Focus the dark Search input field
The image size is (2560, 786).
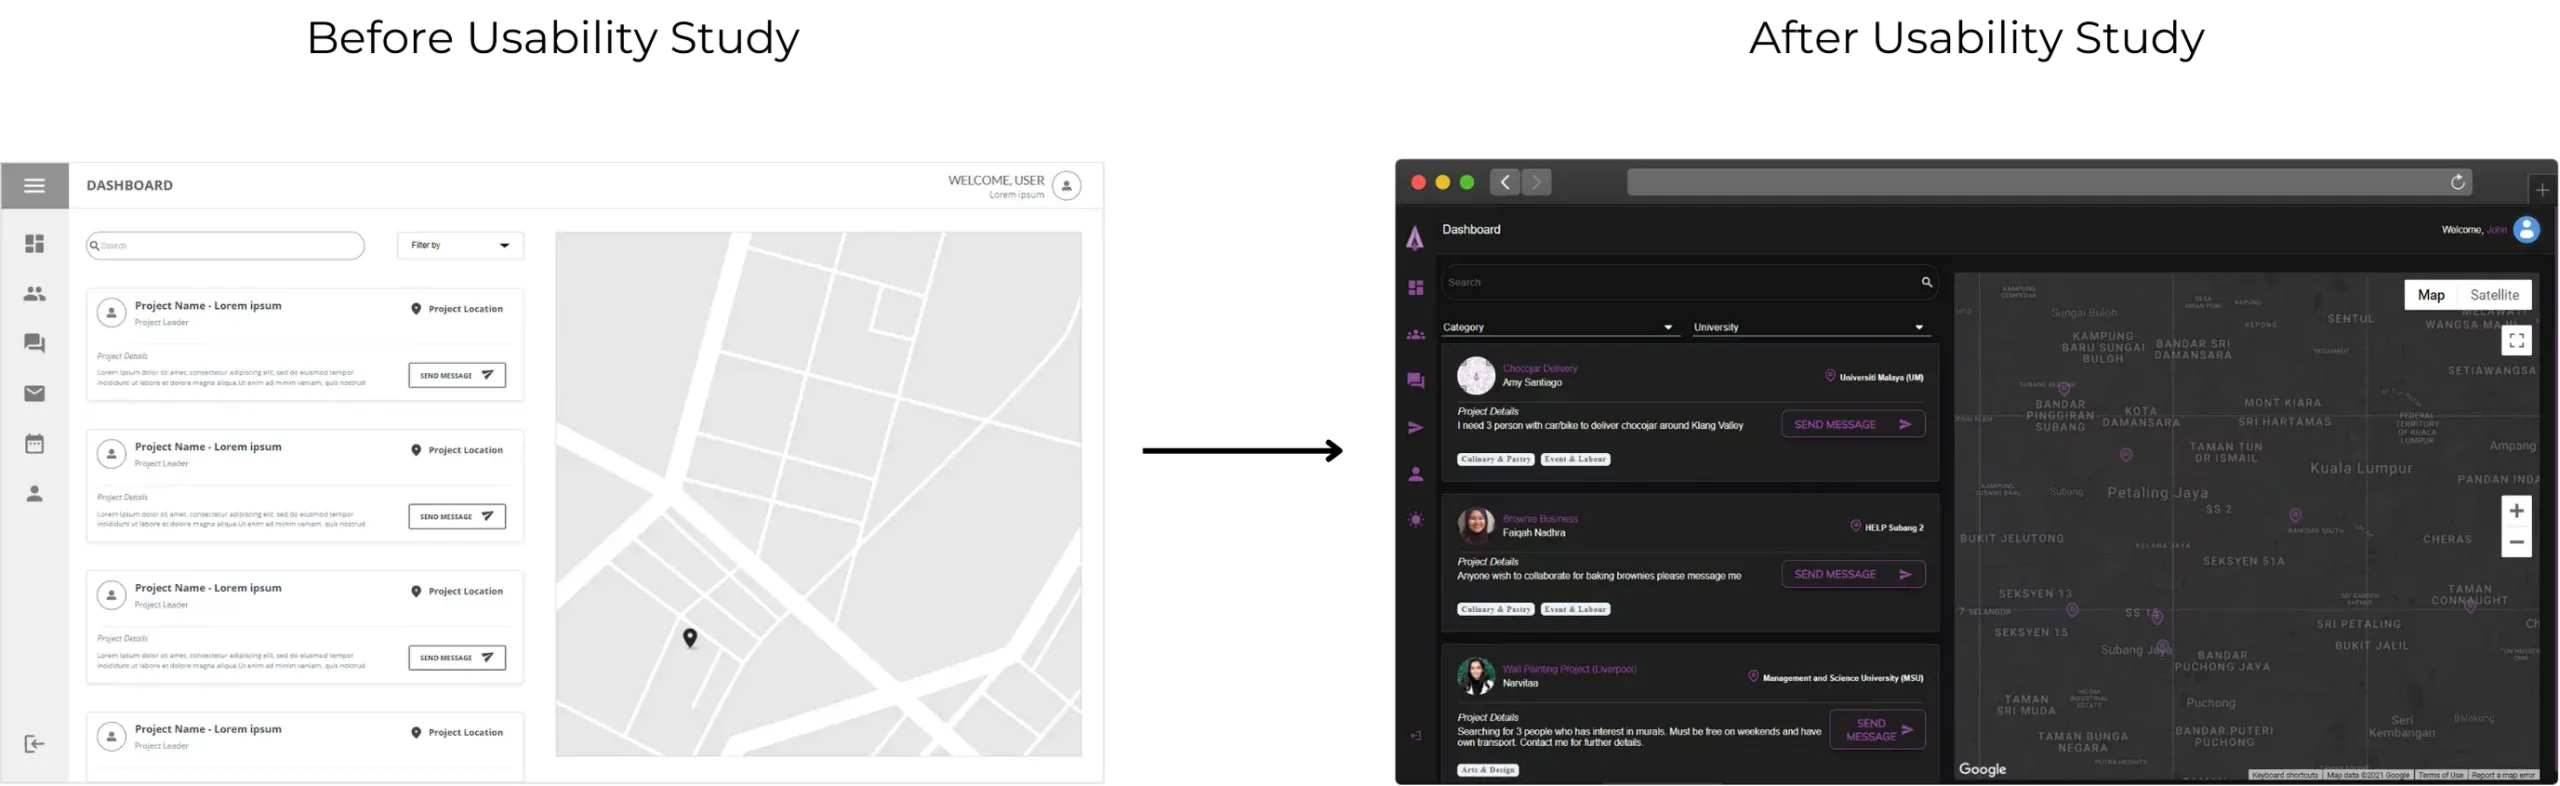pyautogui.click(x=1689, y=282)
